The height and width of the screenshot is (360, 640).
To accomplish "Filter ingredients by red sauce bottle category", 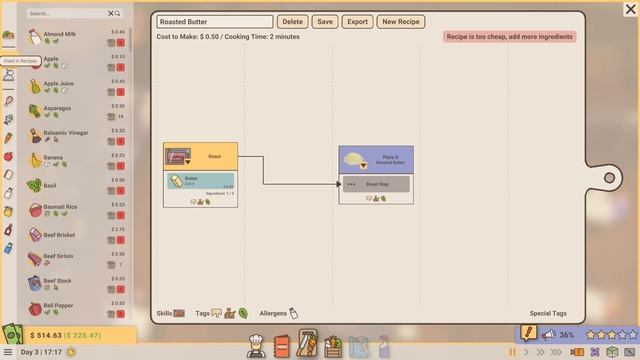I will [x=9, y=230].
